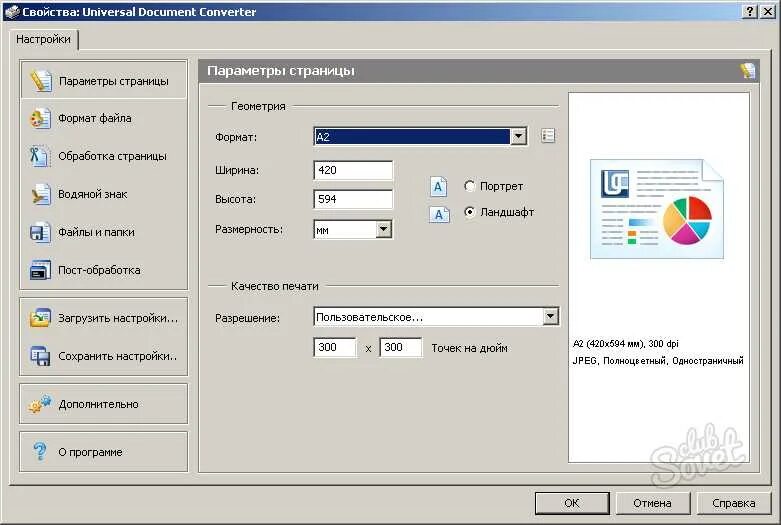Open the О программе button

[104, 452]
